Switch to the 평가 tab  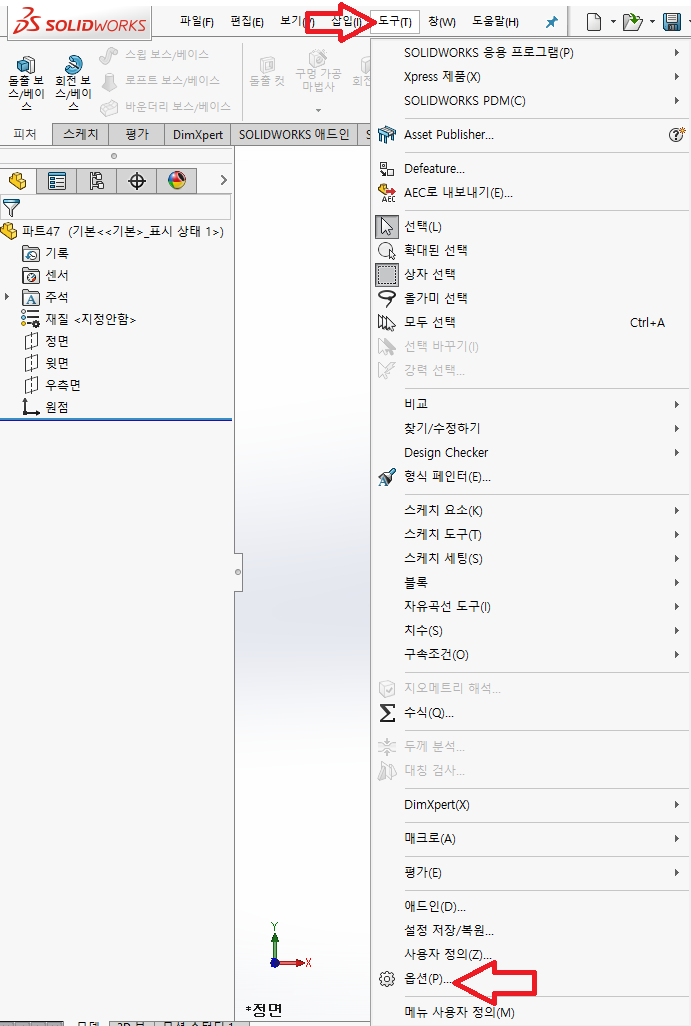137,134
